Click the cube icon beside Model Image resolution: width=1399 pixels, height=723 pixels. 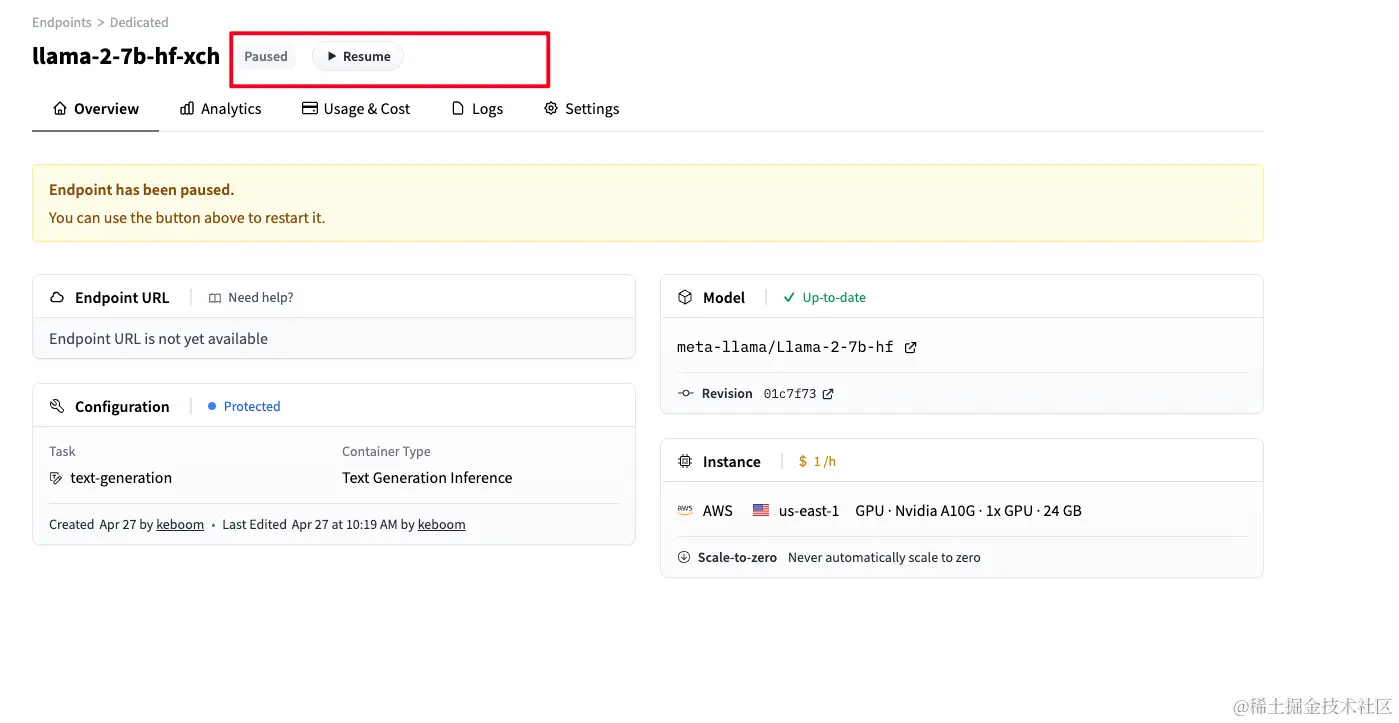685,298
